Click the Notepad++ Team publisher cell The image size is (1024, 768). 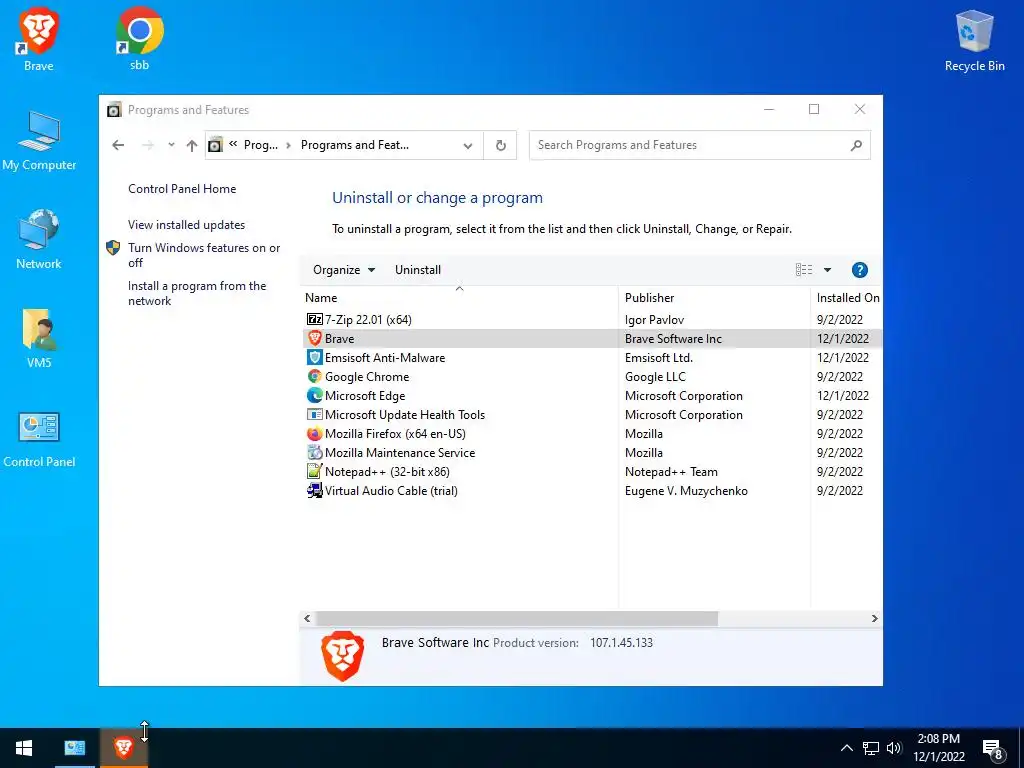tap(671, 472)
